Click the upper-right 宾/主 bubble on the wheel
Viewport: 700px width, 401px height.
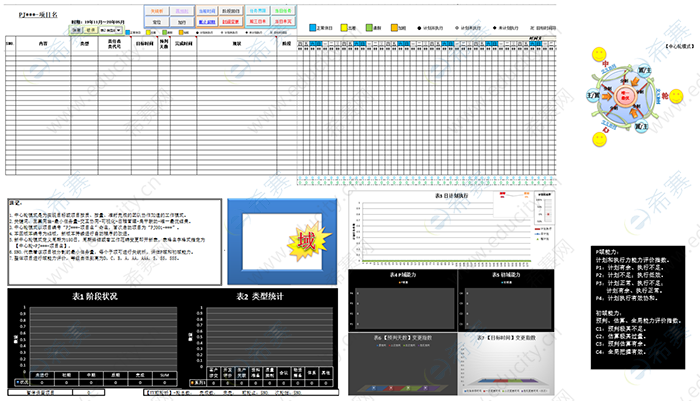[644, 71]
